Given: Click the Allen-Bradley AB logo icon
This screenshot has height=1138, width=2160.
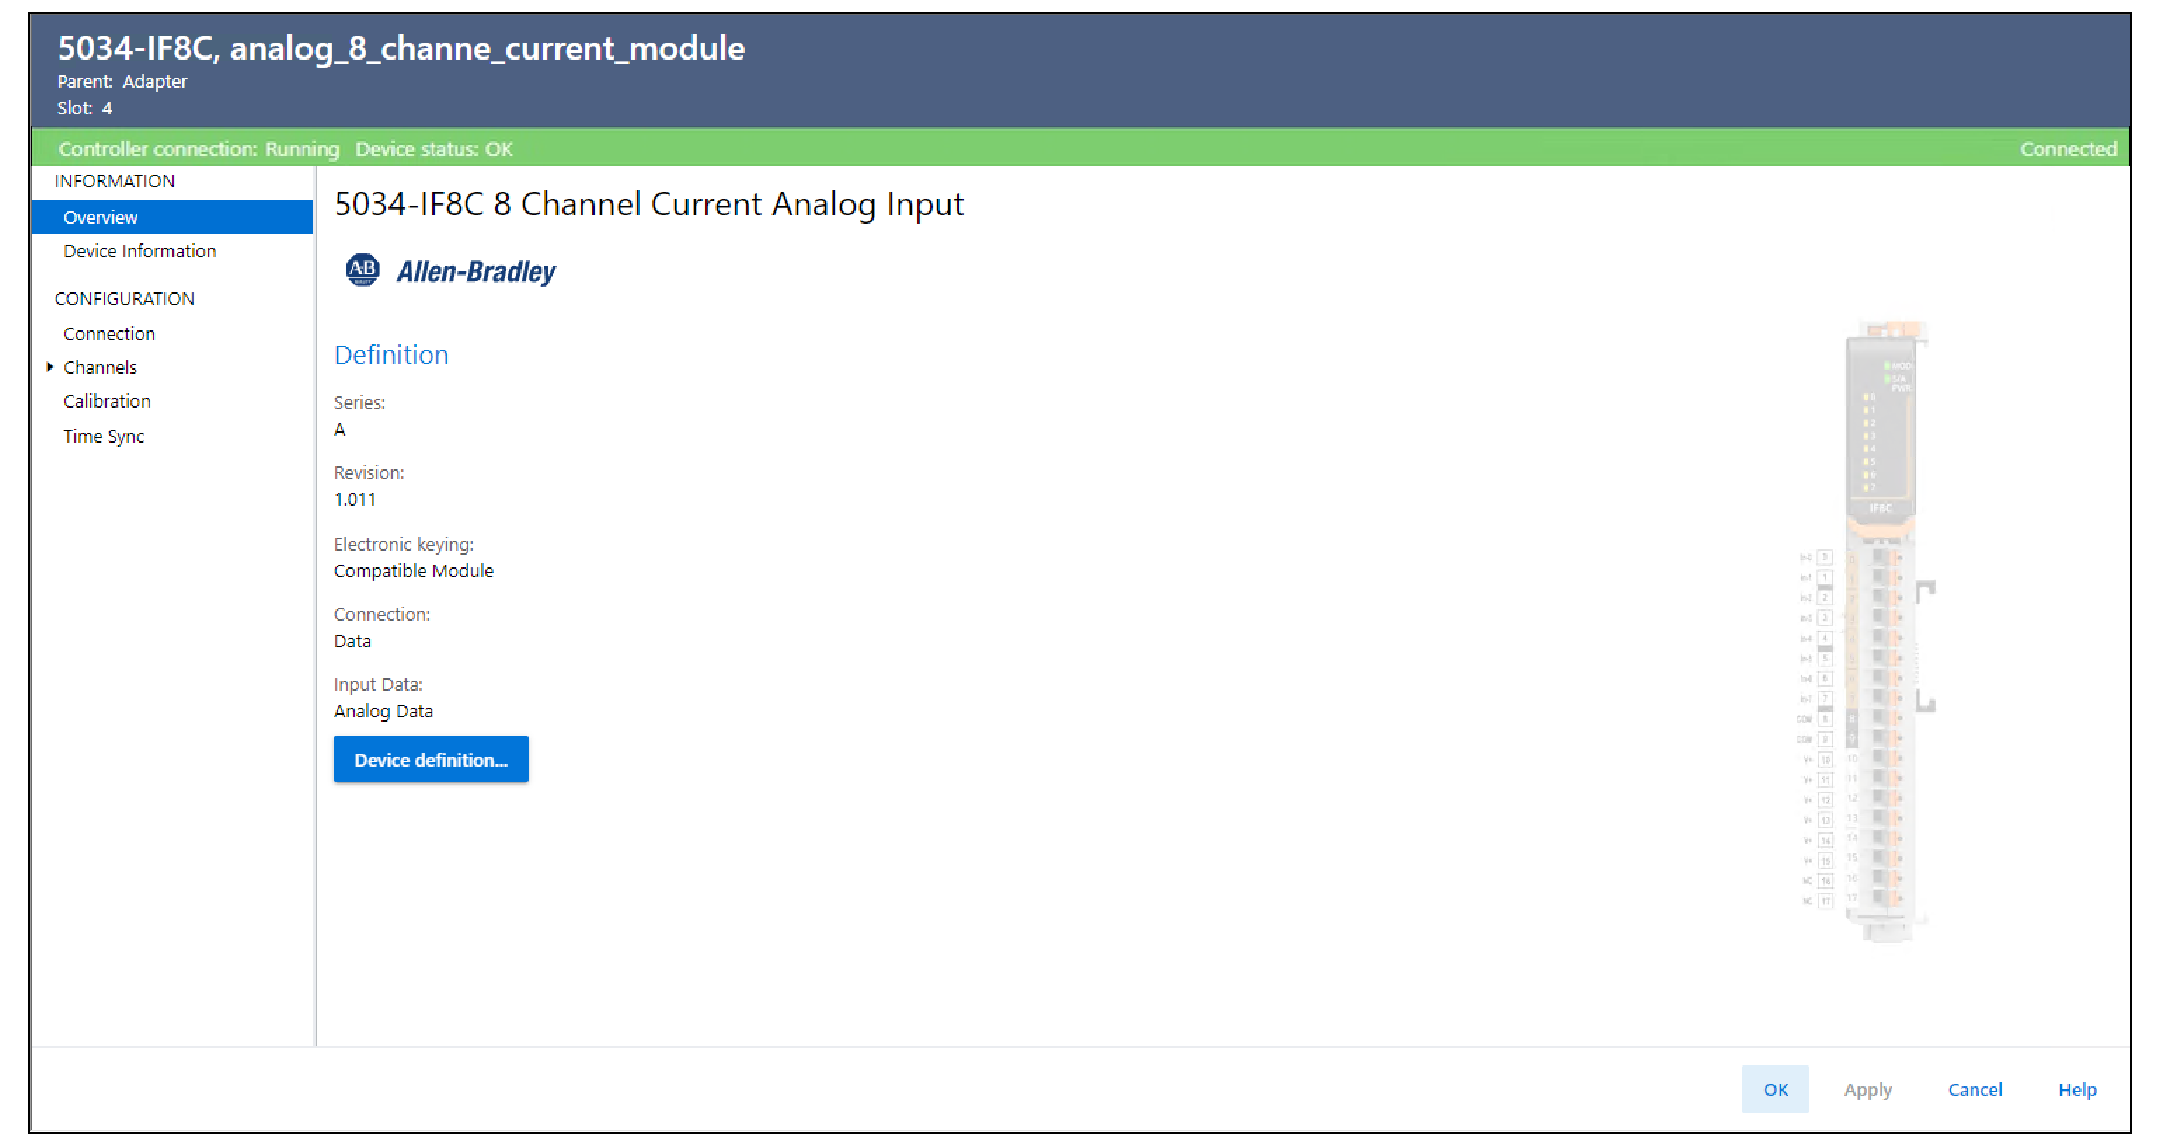Looking at the screenshot, I should coord(362,270).
